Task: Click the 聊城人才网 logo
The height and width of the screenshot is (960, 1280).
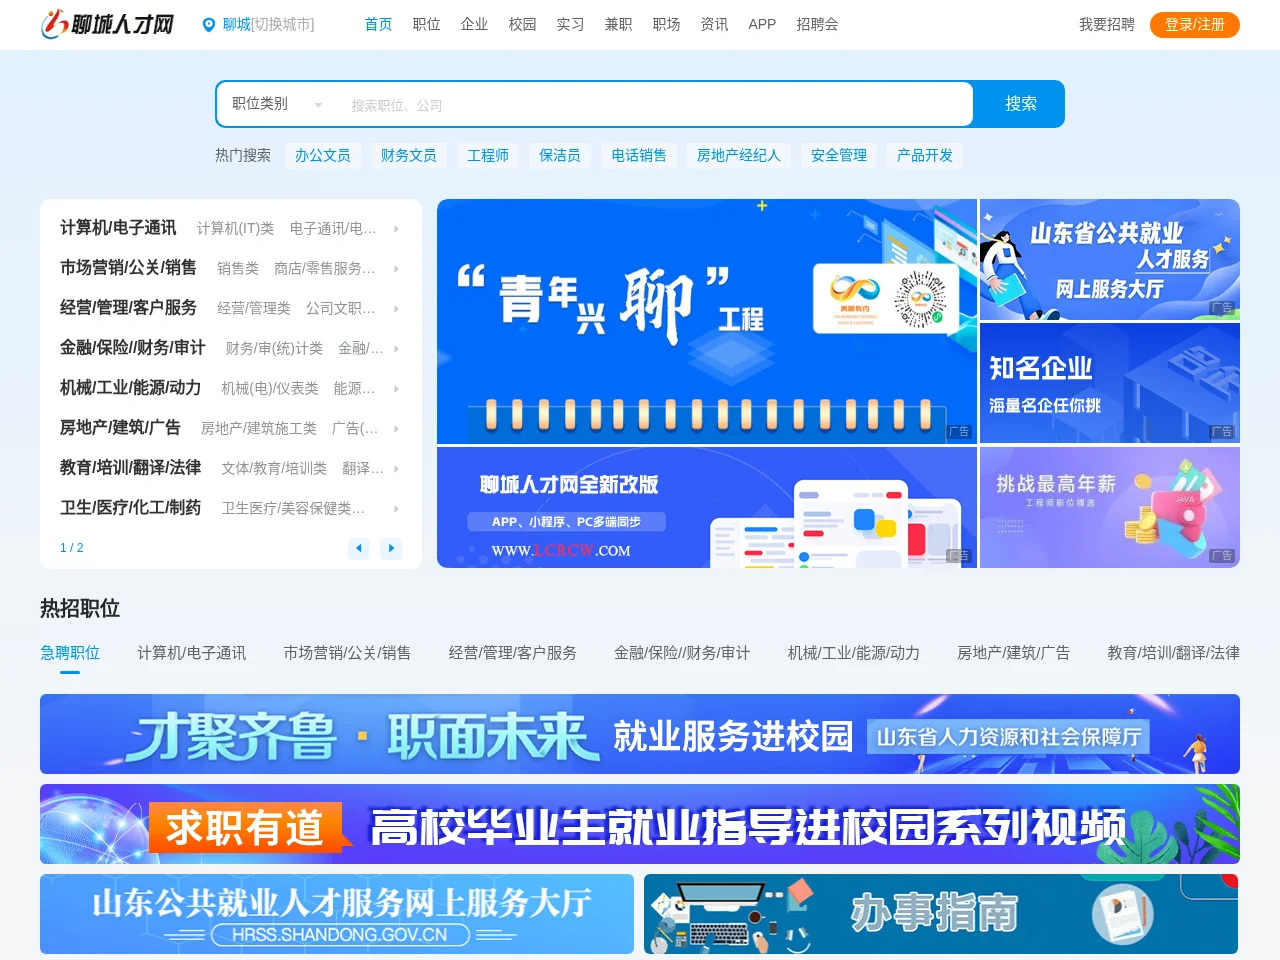Action: (x=108, y=24)
